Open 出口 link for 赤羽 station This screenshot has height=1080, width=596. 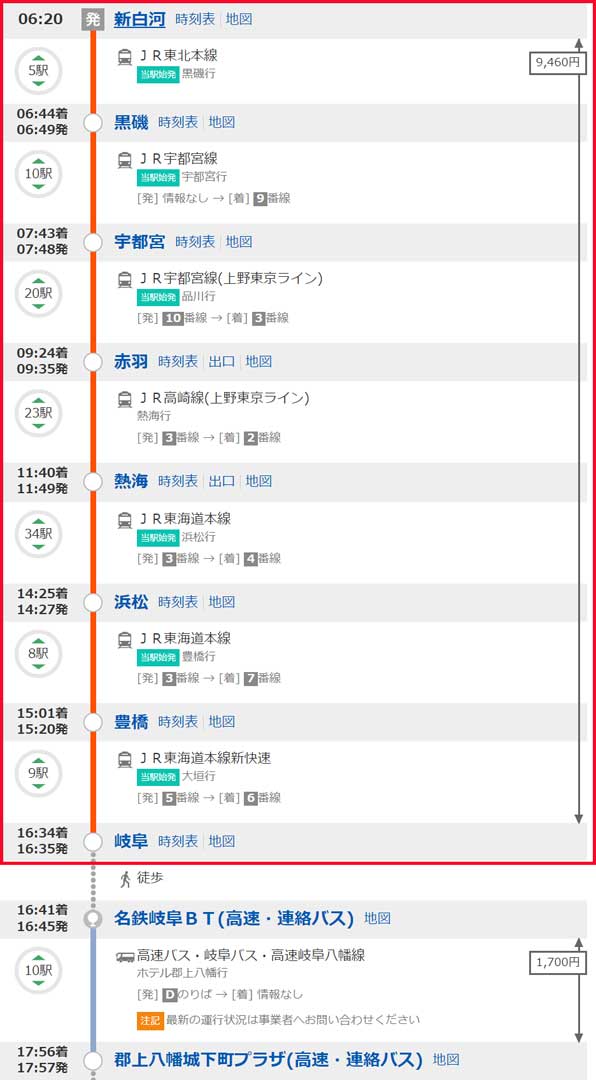coord(222,361)
